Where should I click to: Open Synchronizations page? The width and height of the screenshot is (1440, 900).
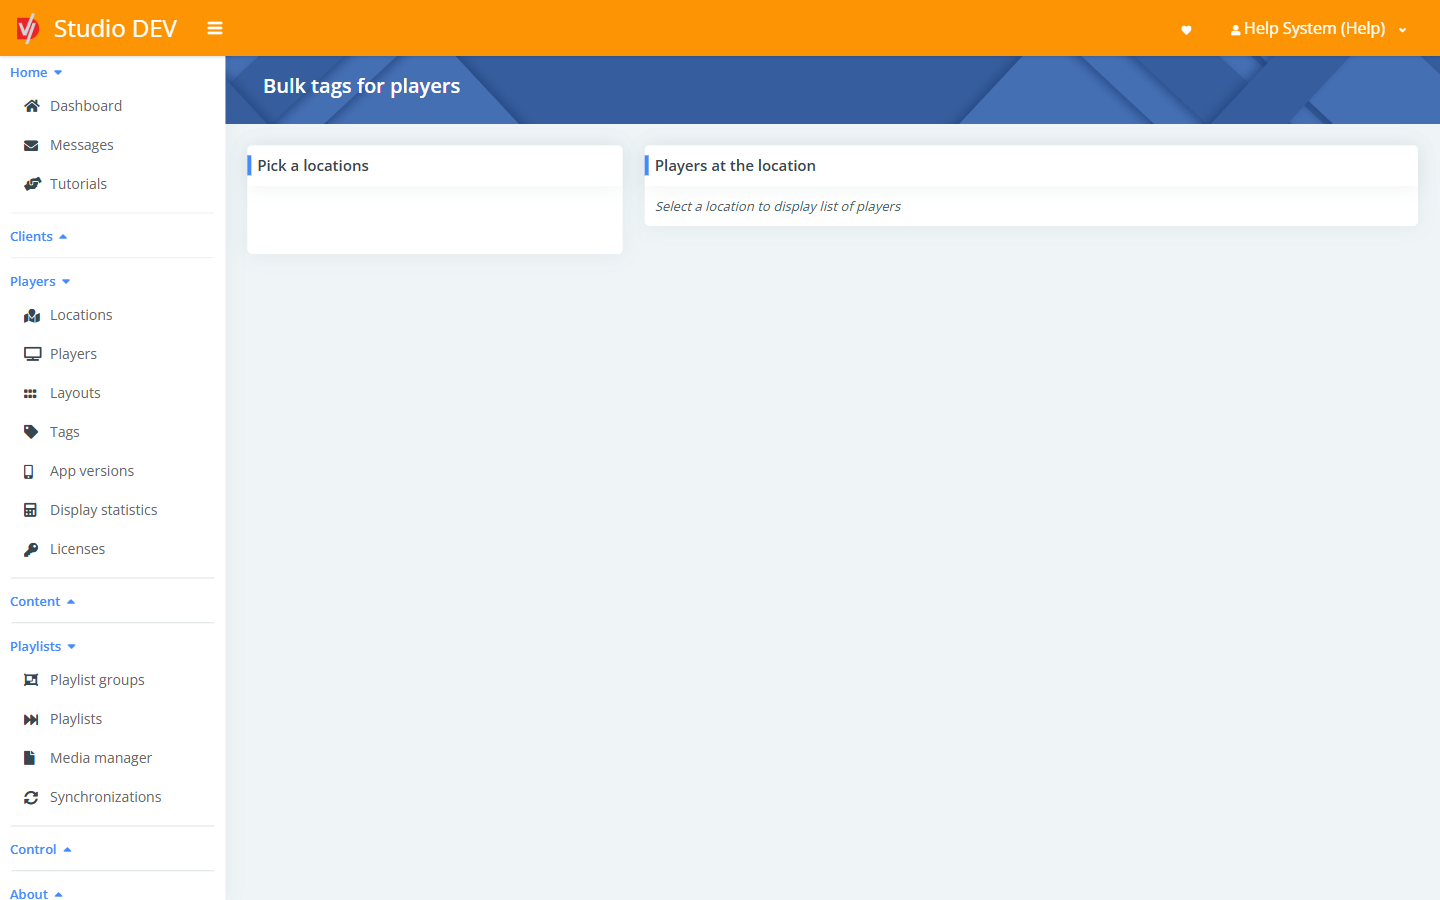tap(105, 797)
